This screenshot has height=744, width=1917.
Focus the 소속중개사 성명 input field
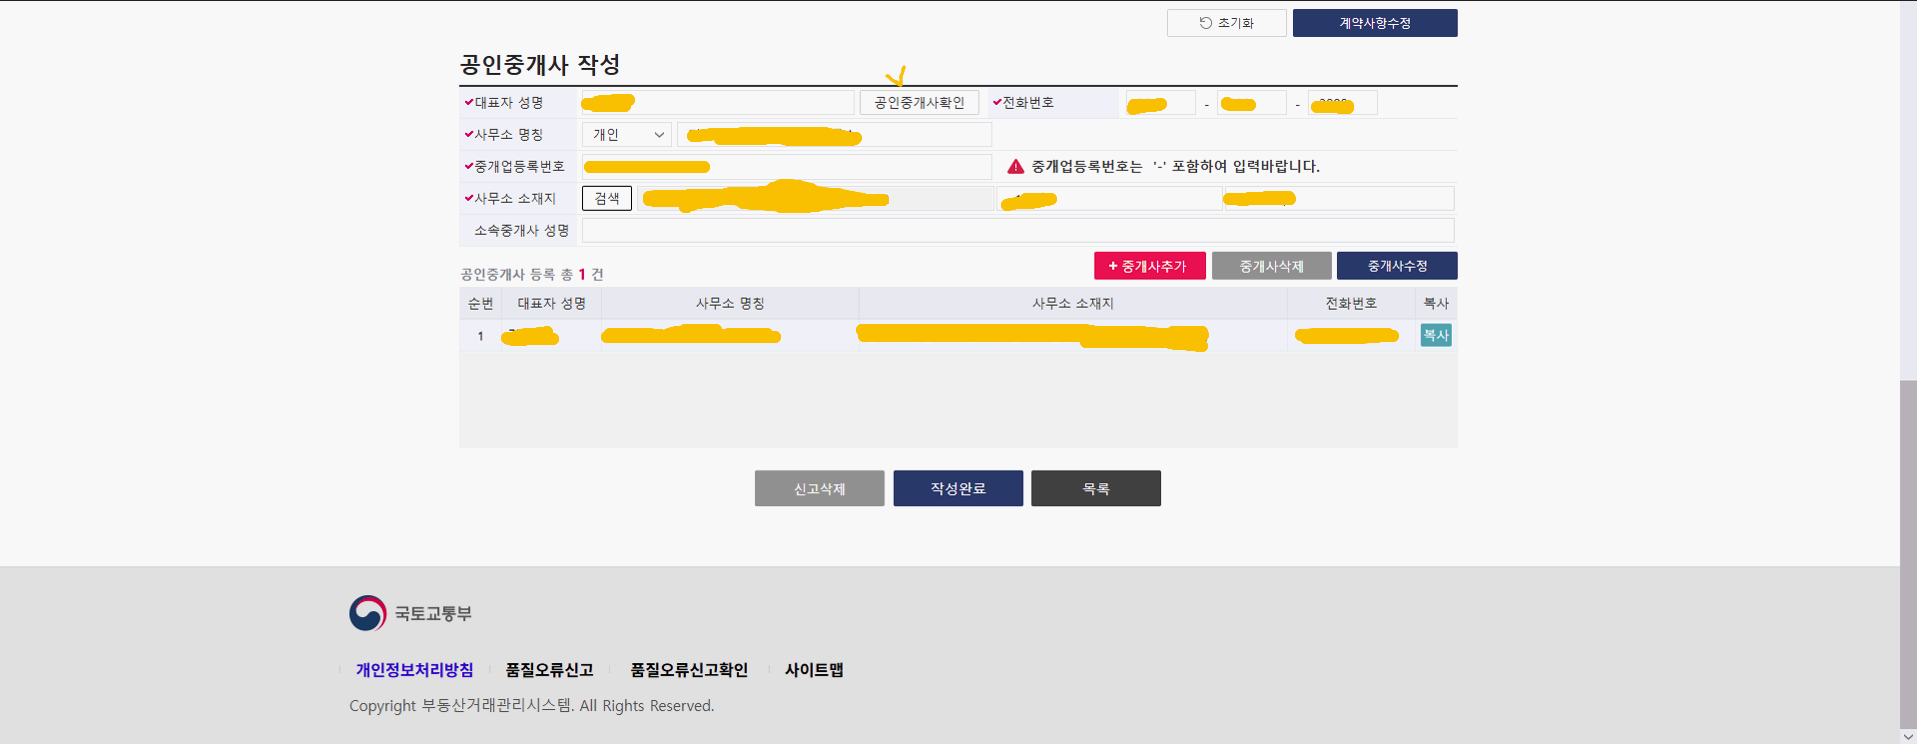[x=1018, y=230]
